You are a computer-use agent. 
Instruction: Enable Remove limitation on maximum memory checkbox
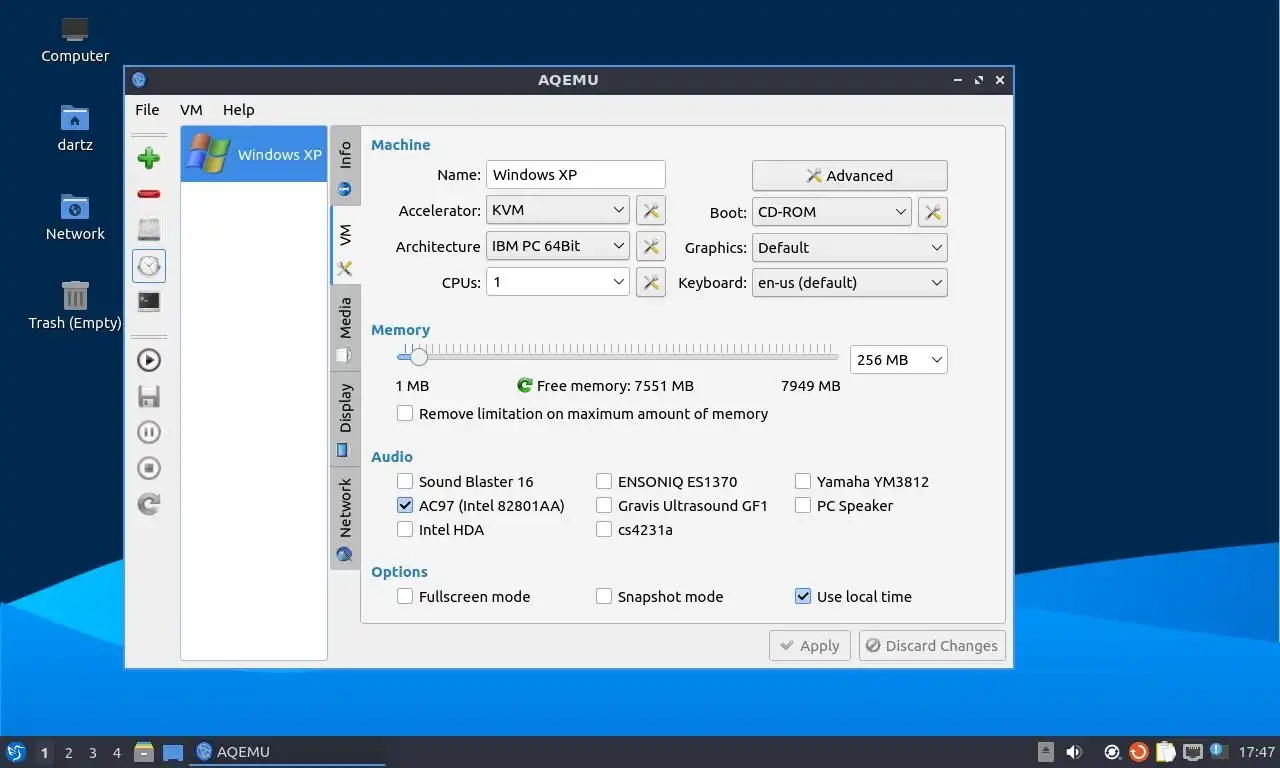click(x=405, y=413)
